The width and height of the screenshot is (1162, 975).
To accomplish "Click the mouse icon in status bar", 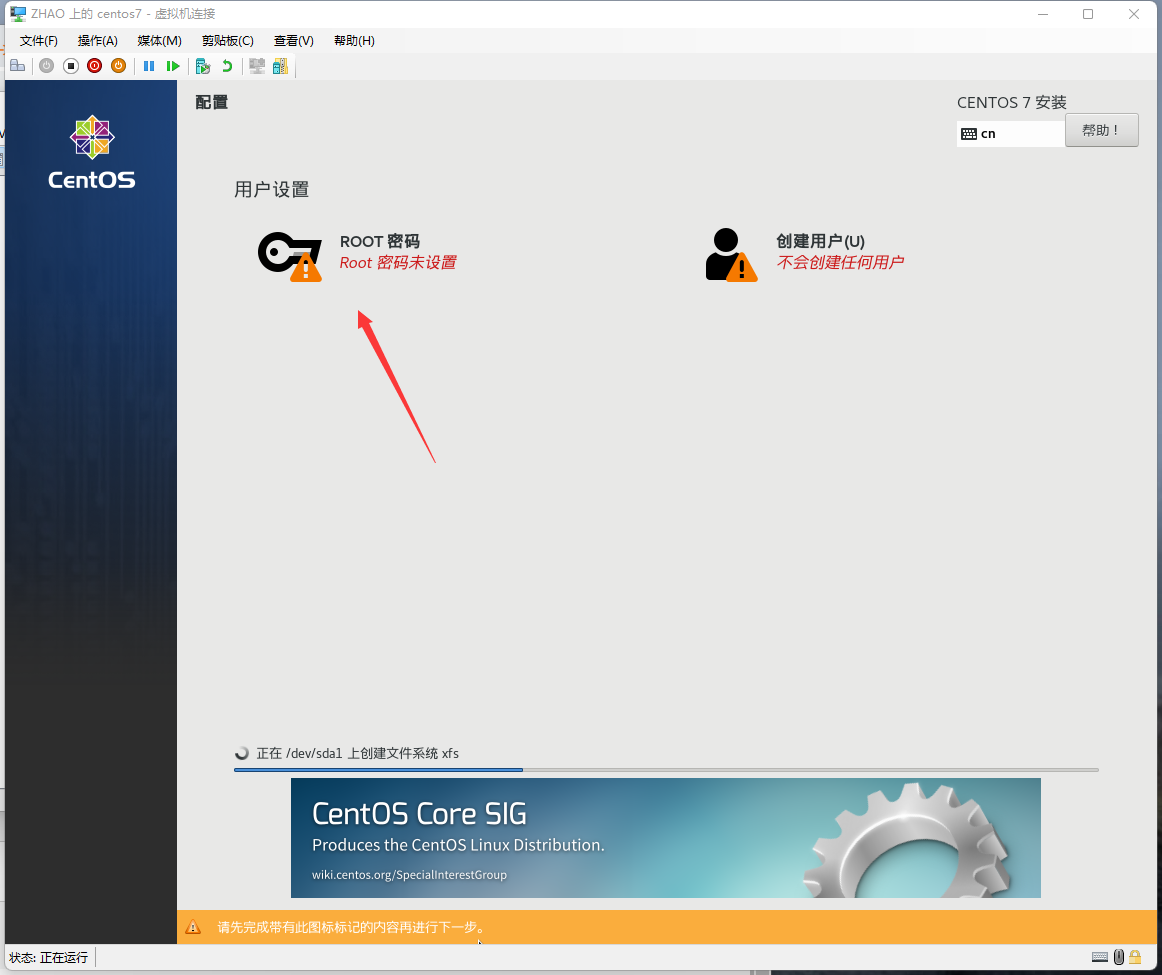I will click(x=1118, y=957).
